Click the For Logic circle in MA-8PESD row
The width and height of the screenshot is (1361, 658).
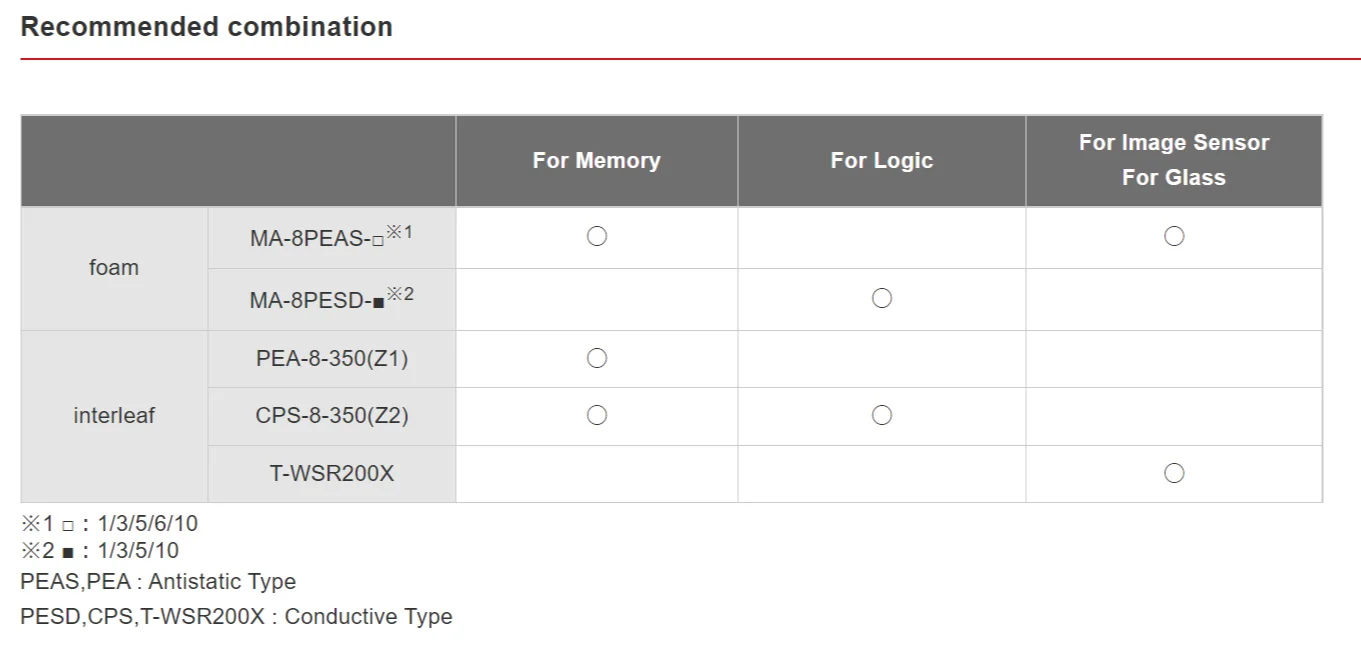[x=881, y=298]
